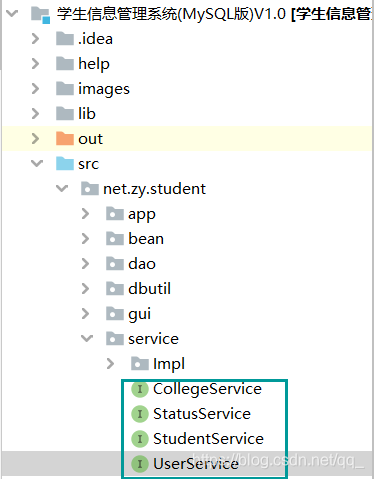Select the gui package label

pos(139,314)
